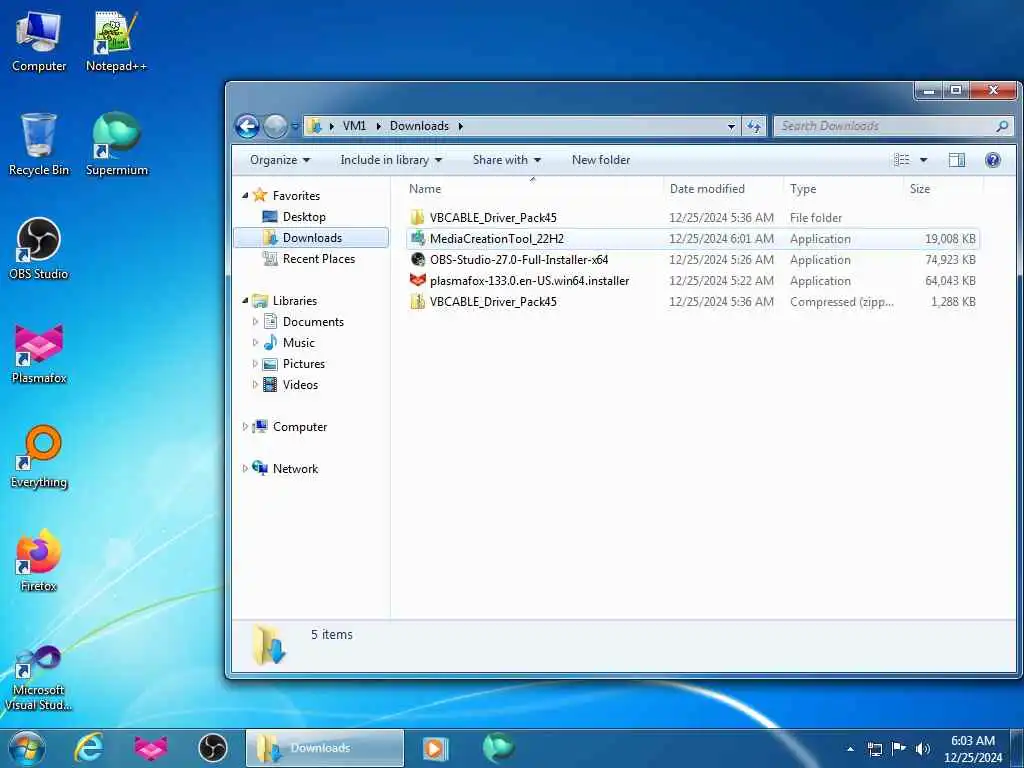Click the New folder button
This screenshot has width=1024, height=768.
601,160
